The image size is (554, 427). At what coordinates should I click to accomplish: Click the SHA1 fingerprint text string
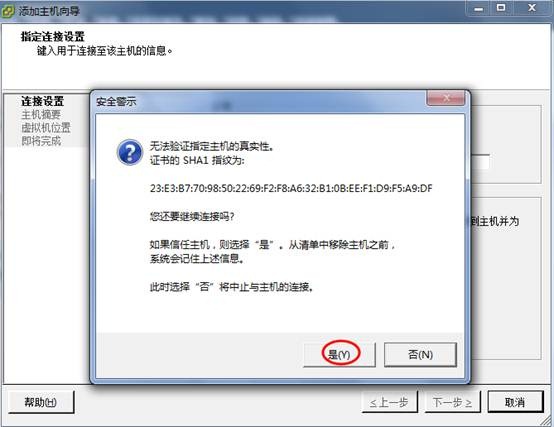click(x=291, y=188)
